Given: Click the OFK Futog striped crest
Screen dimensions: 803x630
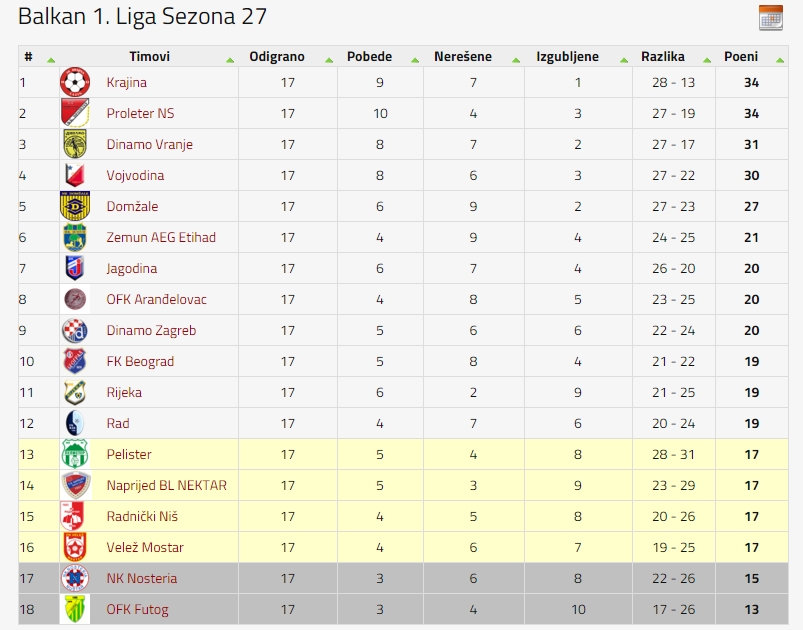Looking at the screenshot, I should coord(75,609).
